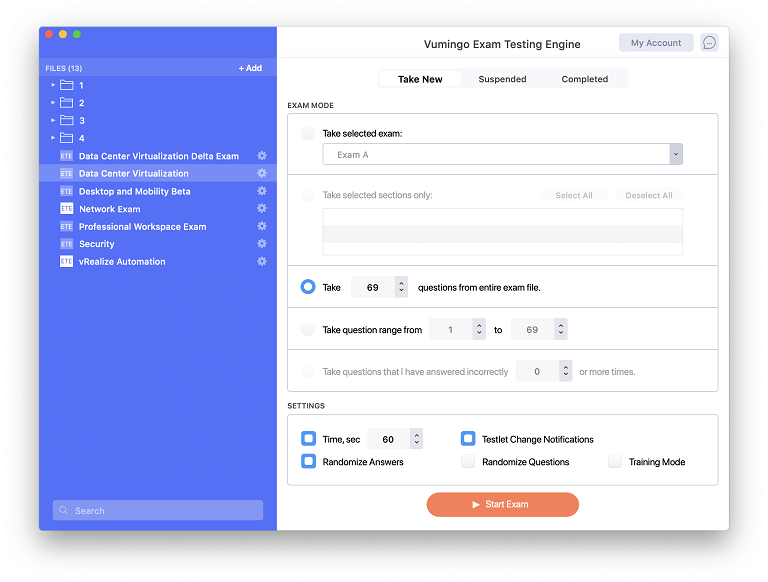The image size is (768, 582).
Task: Select Data Center Virtualization Delta Exam file
Action: [x=159, y=156]
